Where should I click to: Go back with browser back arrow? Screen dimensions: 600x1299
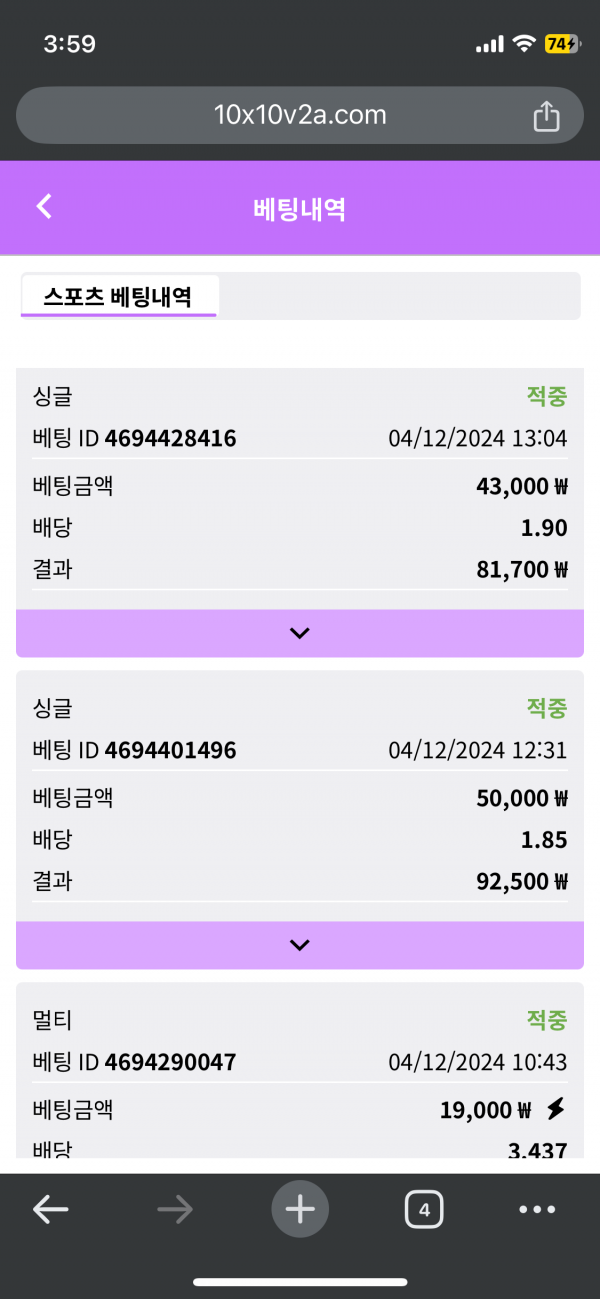click(50, 1210)
